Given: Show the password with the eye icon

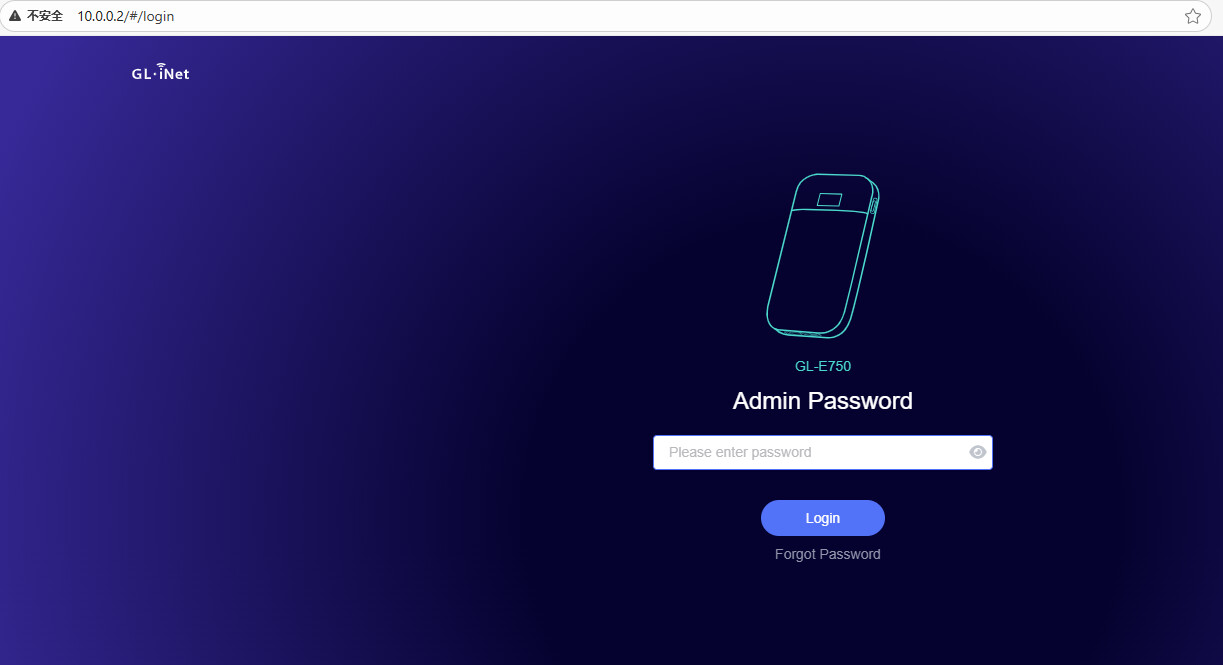Looking at the screenshot, I should click(977, 452).
